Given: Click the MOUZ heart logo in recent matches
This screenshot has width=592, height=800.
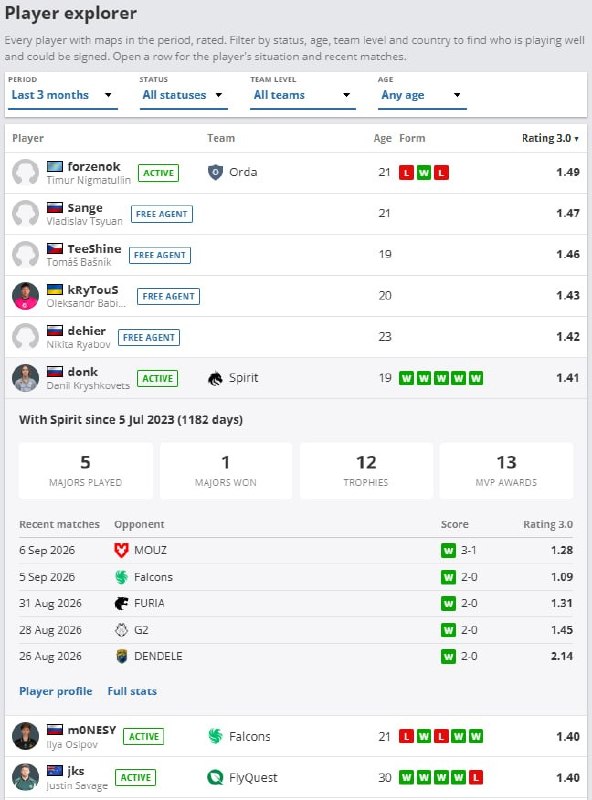Looking at the screenshot, I should coord(121,550).
